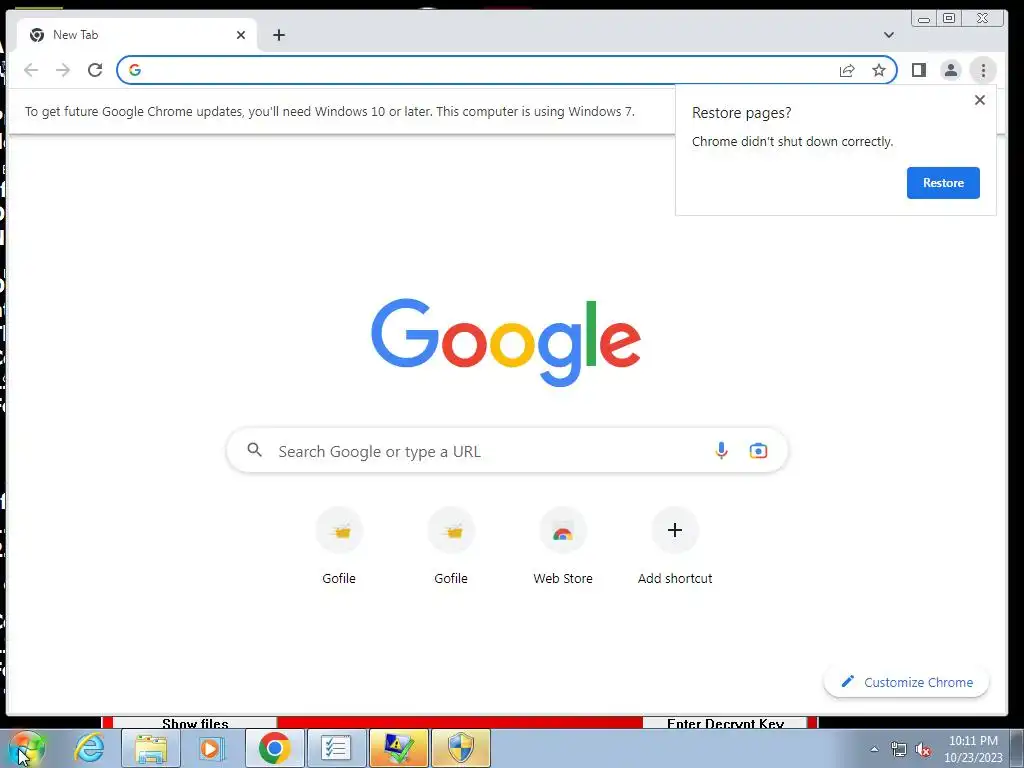Viewport: 1024px width, 768px height.
Task: Show hidden system tray icons
Action: point(874,749)
